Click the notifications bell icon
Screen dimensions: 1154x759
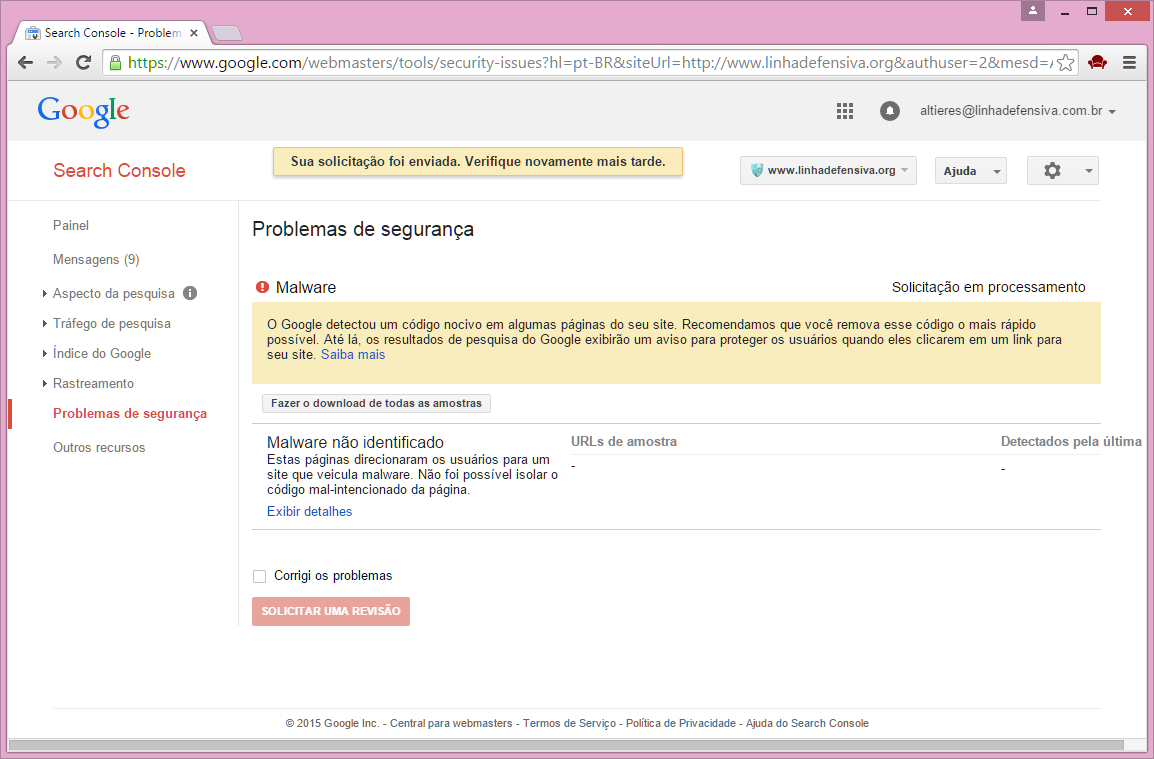889,111
